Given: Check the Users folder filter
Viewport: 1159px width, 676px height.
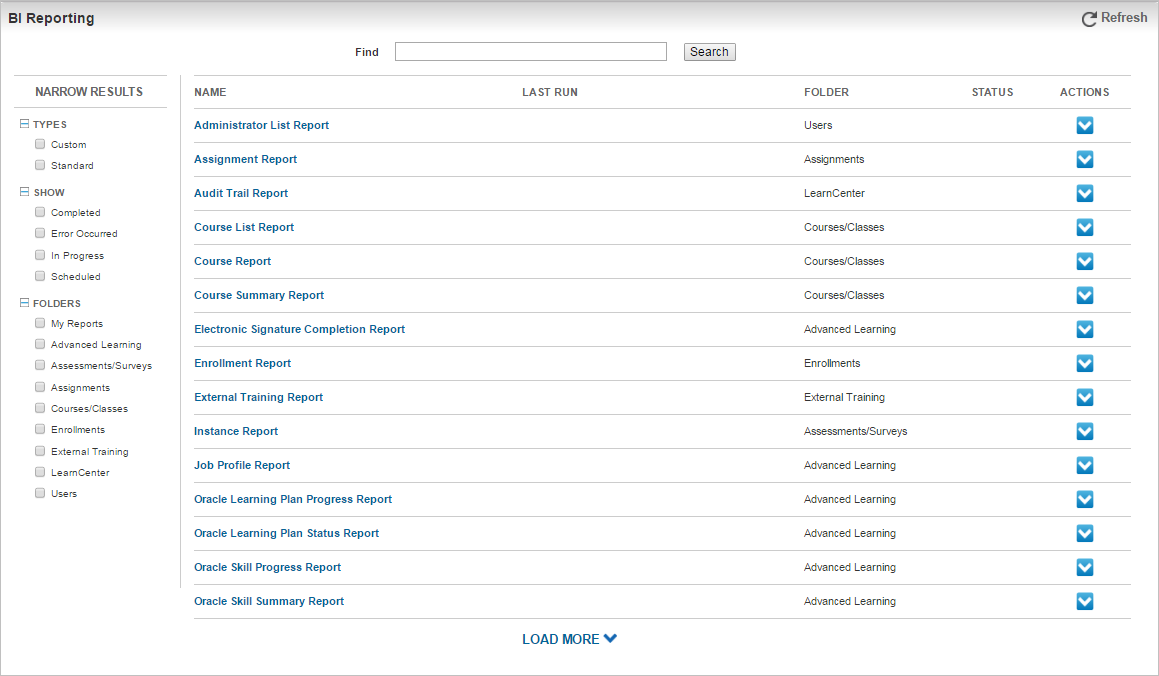Looking at the screenshot, I should (x=40, y=493).
